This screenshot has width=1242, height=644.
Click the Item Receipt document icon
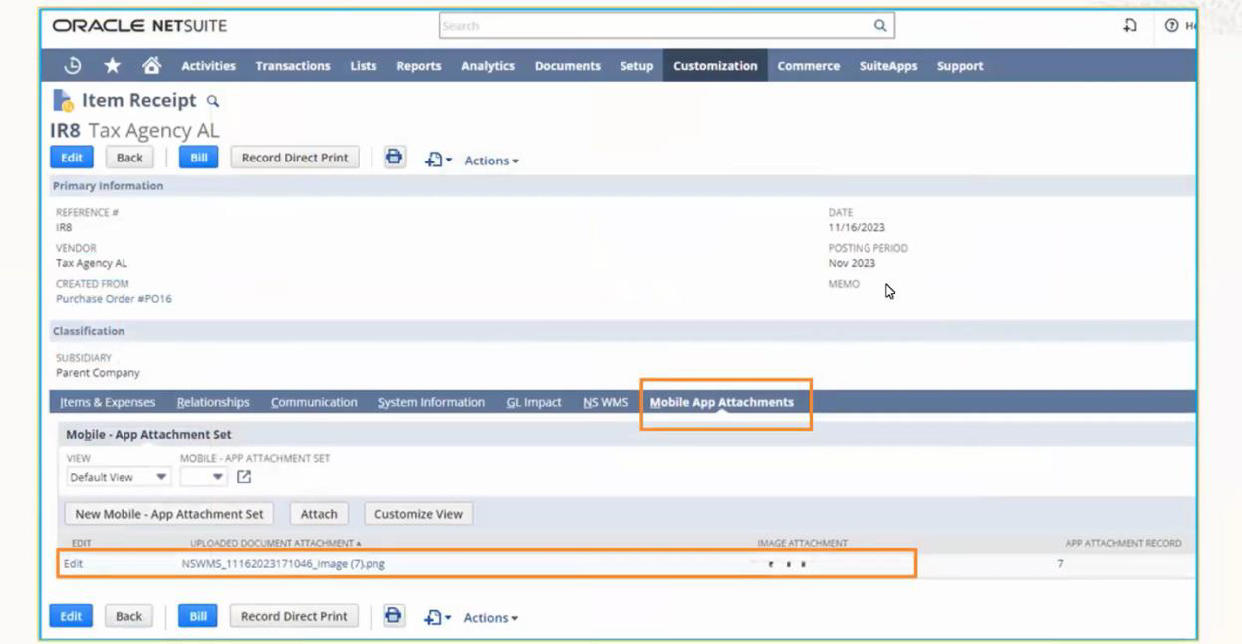coord(63,100)
